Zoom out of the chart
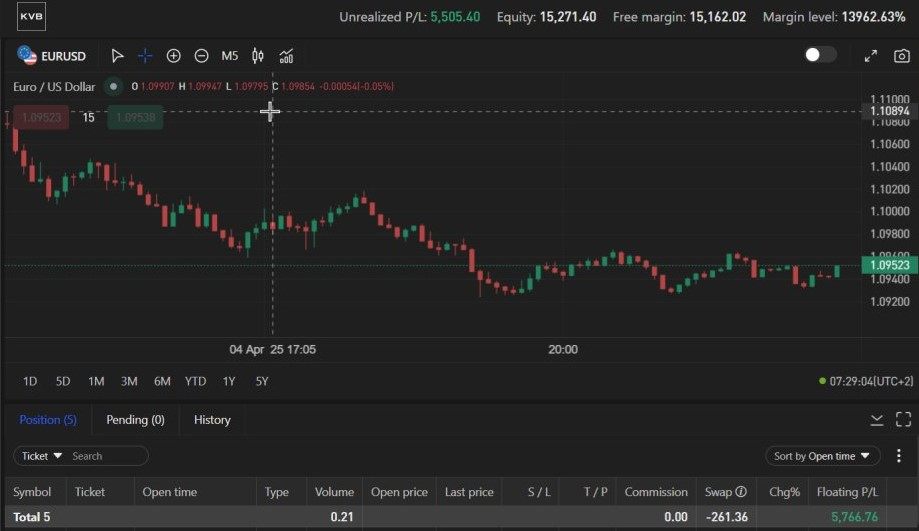The height and width of the screenshot is (531, 919). pos(202,56)
